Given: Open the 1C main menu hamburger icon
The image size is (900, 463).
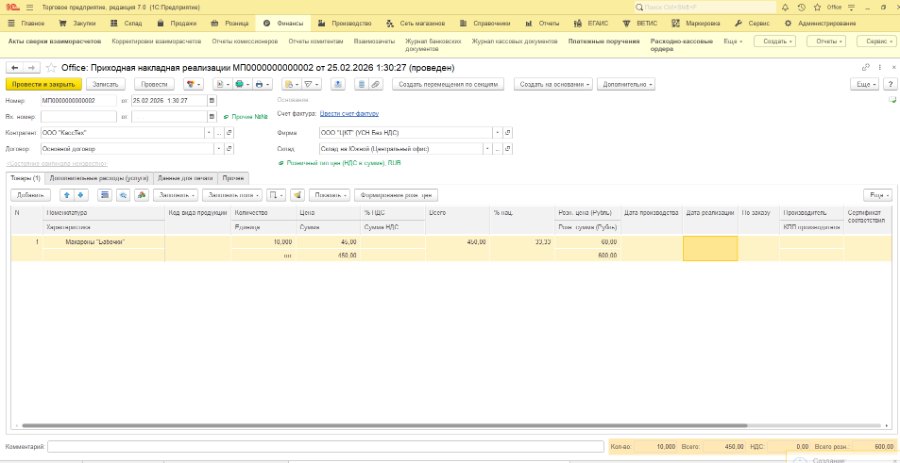Looking at the screenshot, I should [x=30, y=7].
